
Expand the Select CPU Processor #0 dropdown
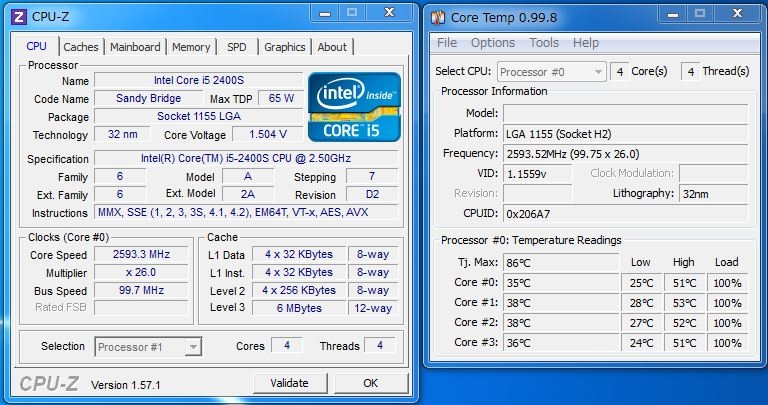pos(598,72)
